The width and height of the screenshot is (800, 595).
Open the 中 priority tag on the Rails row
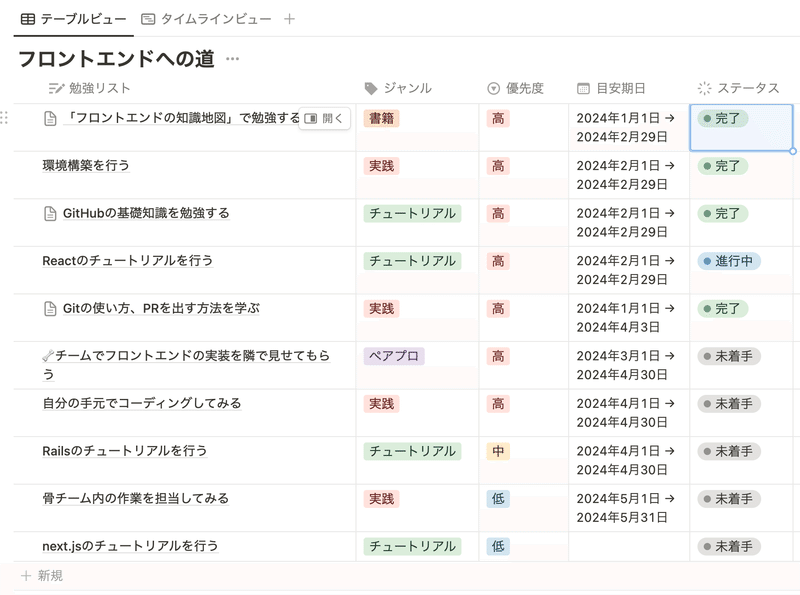point(498,451)
